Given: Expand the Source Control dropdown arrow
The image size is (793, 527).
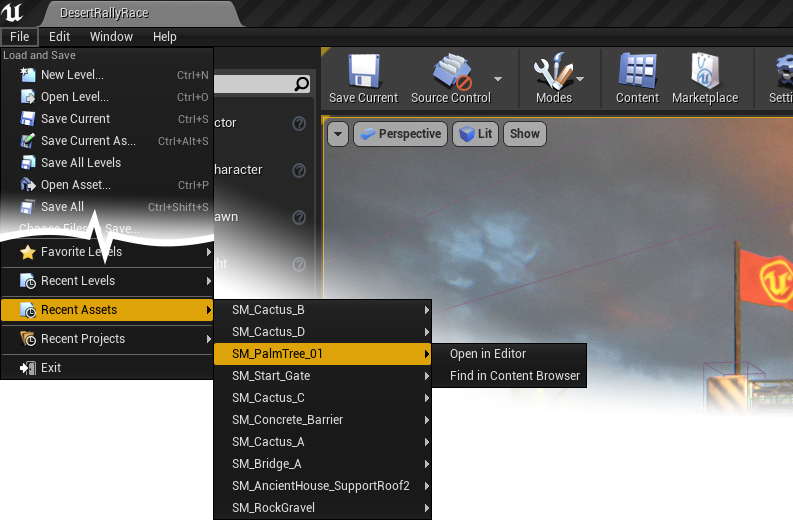Looking at the screenshot, I should coord(497,79).
